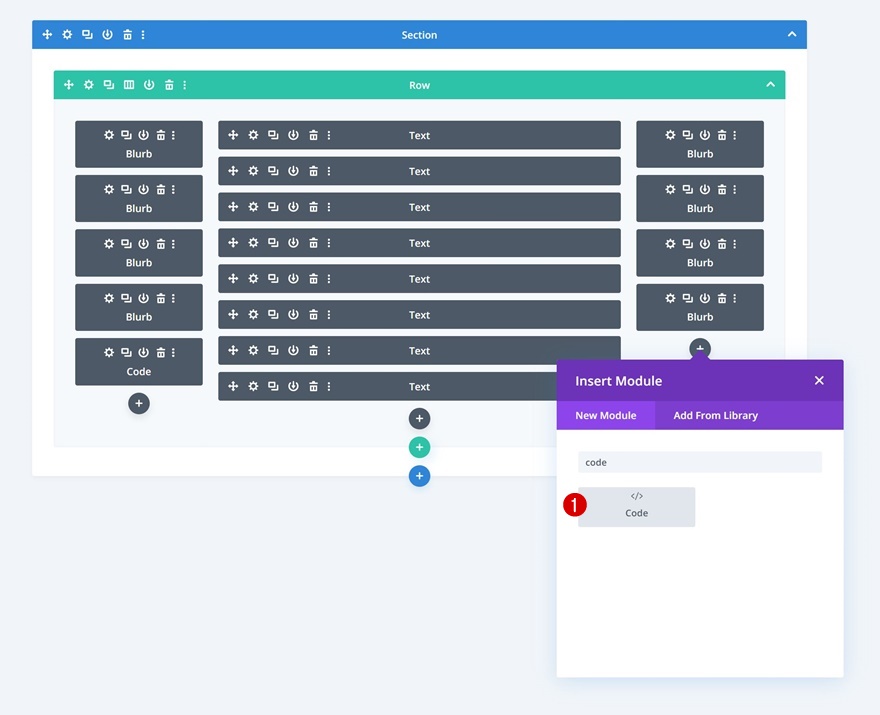Change Row column structure icon
The height and width of the screenshot is (715, 880).
129,85
